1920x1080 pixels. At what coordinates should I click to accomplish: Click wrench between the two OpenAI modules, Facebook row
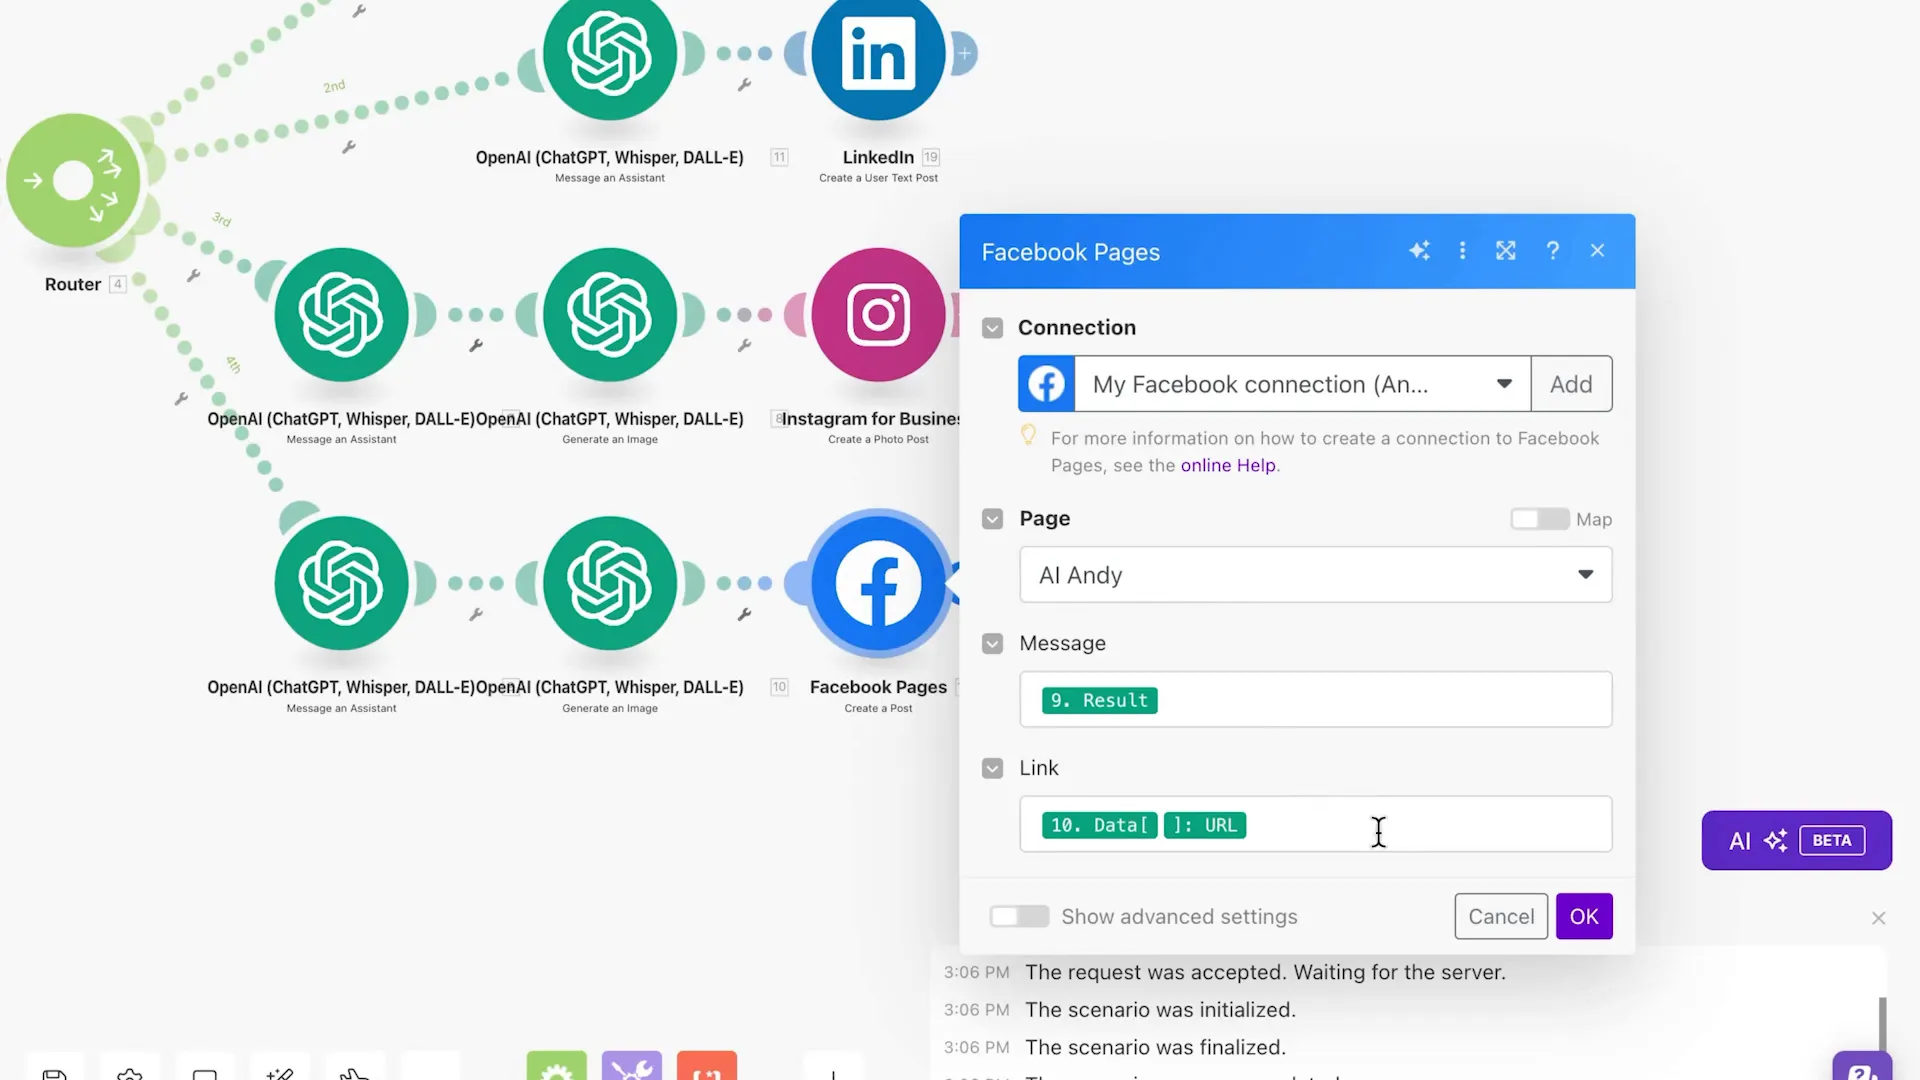pos(476,614)
